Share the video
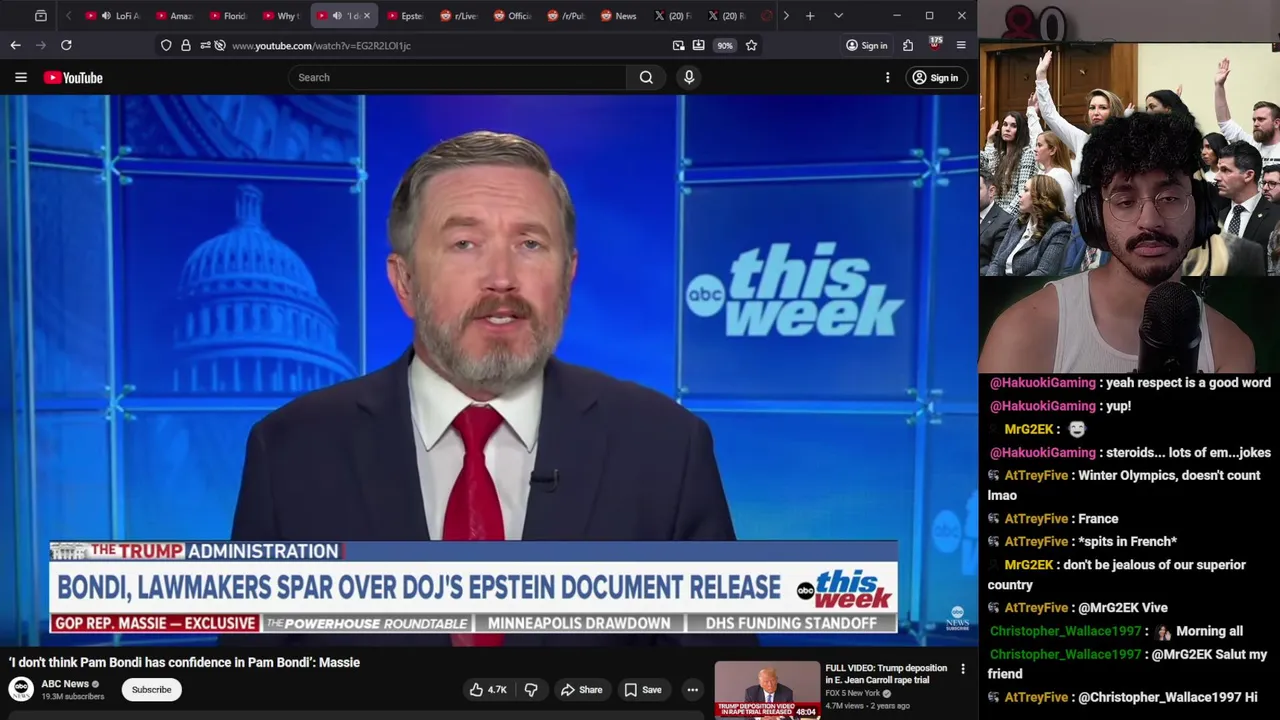Viewport: 1280px width, 720px height. (x=581, y=689)
